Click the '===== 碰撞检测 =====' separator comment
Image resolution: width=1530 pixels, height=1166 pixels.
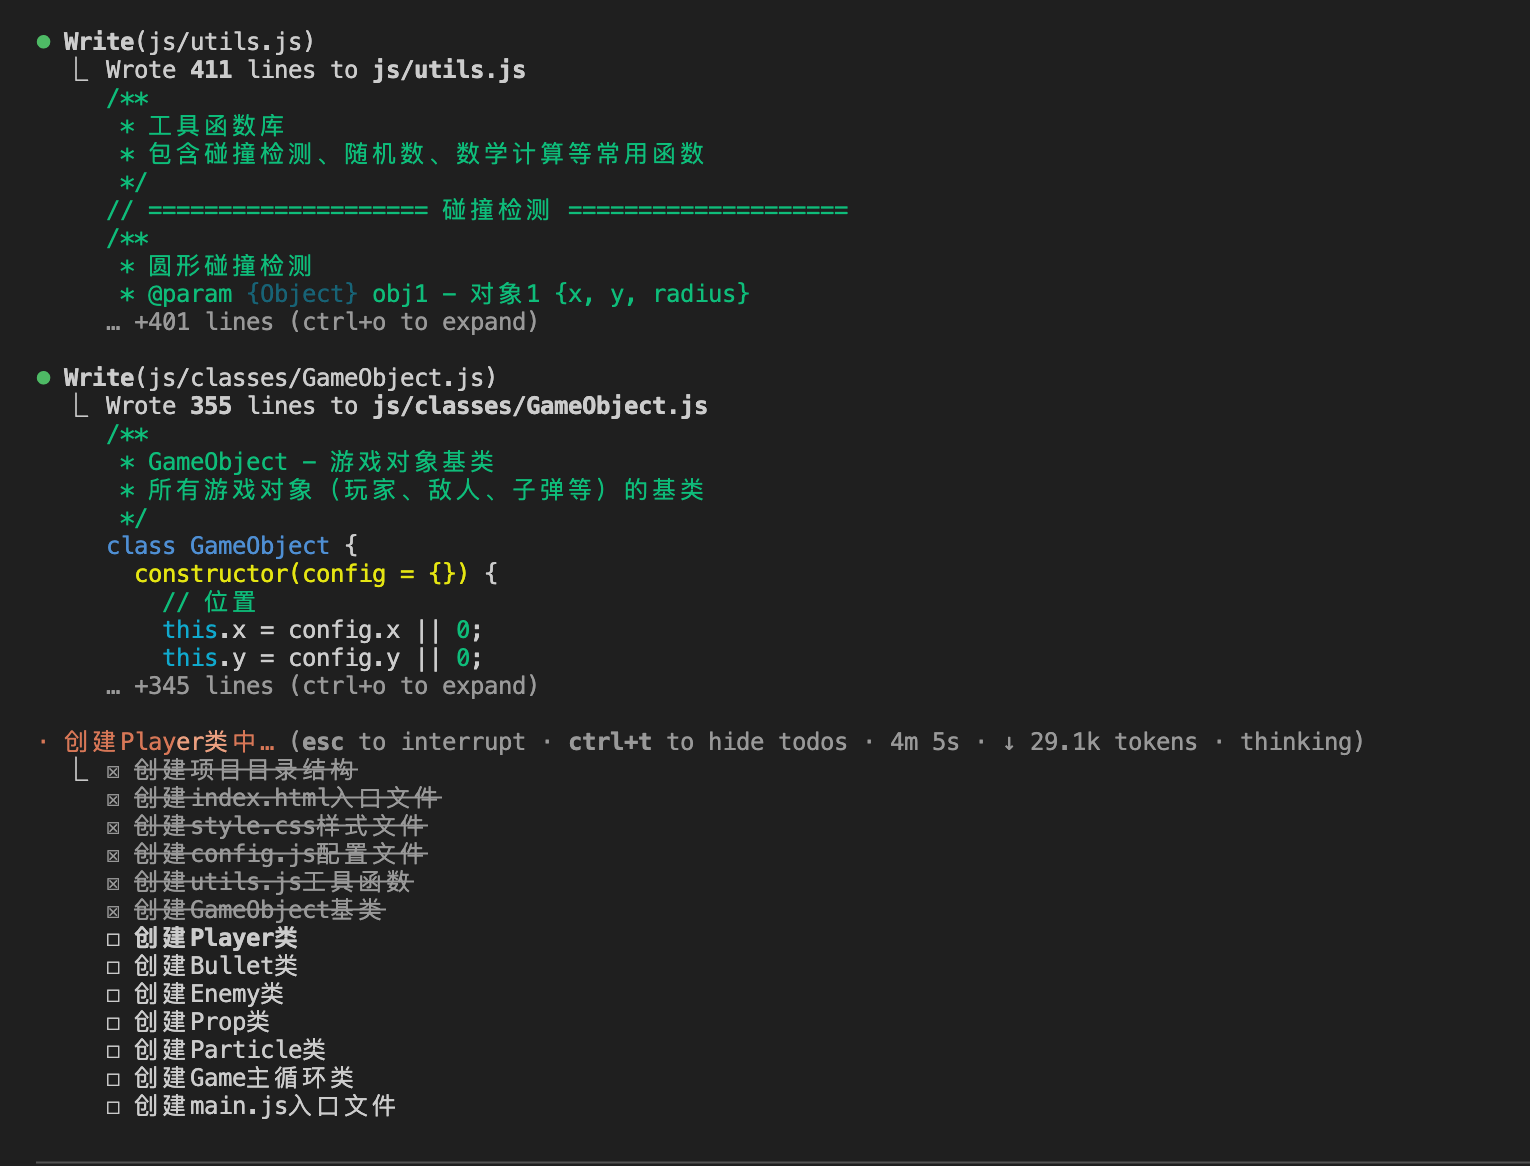coord(477,210)
